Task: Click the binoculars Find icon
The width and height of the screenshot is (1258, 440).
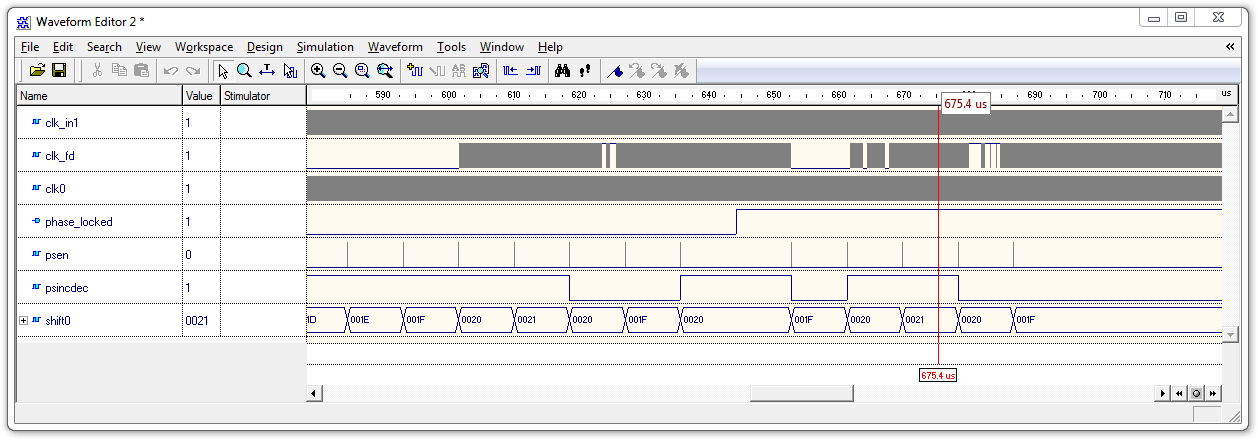Action: tap(562, 71)
